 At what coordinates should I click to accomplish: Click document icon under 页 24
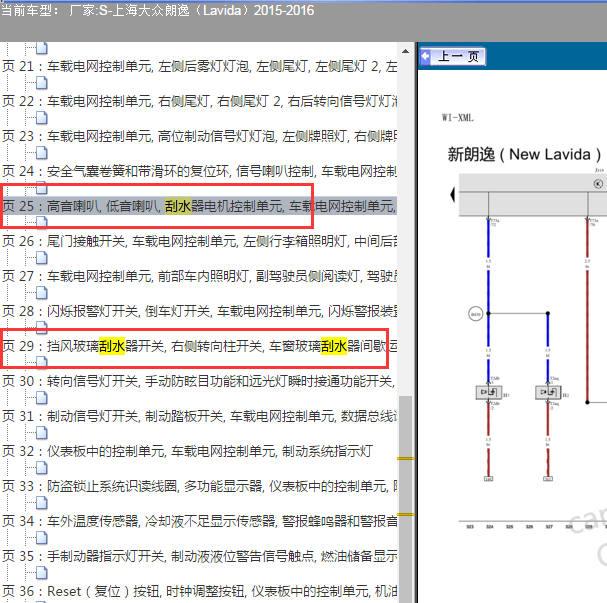coord(41,188)
